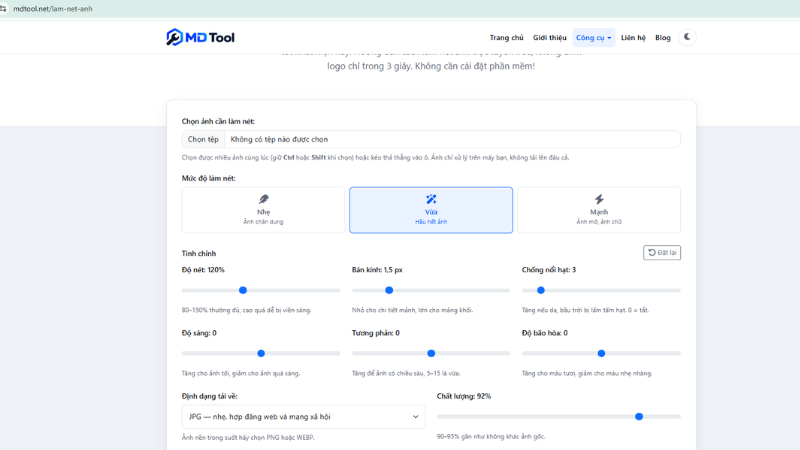The width and height of the screenshot is (800, 450).
Task: Open the Công cụ dropdown menu
Action: pos(593,38)
